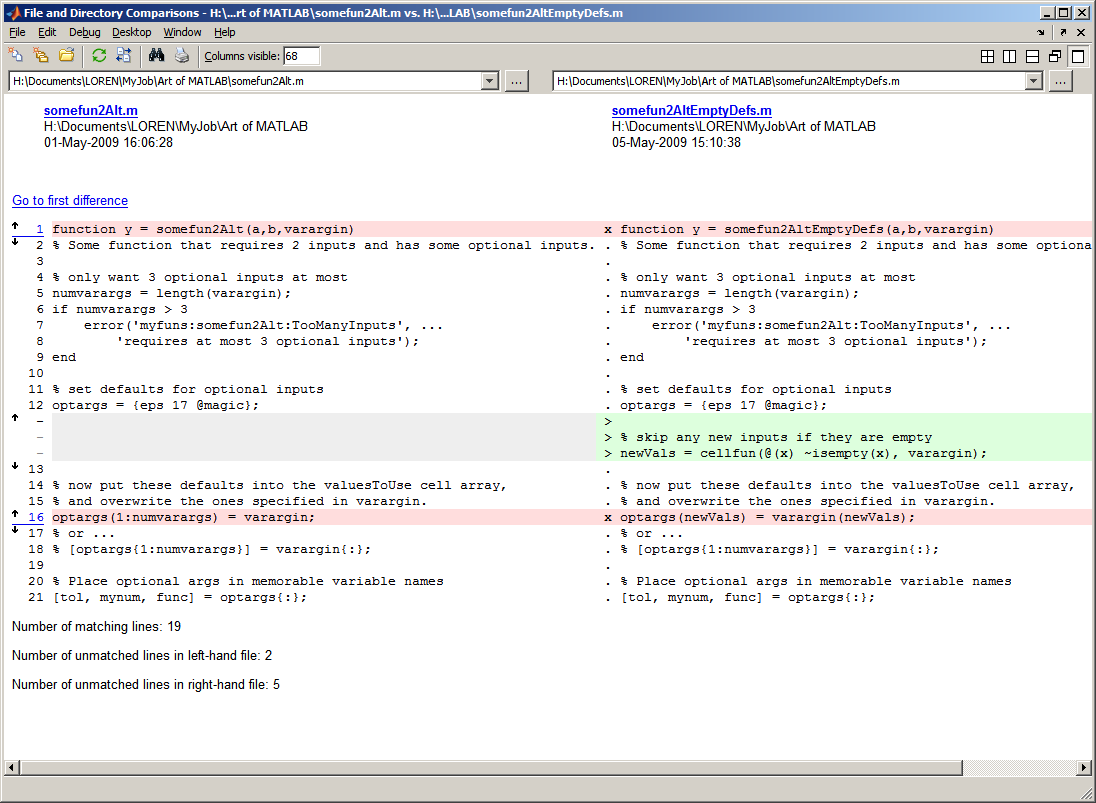
Task: Click the new directory comparison icon
Action: pyautogui.click(x=41, y=56)
